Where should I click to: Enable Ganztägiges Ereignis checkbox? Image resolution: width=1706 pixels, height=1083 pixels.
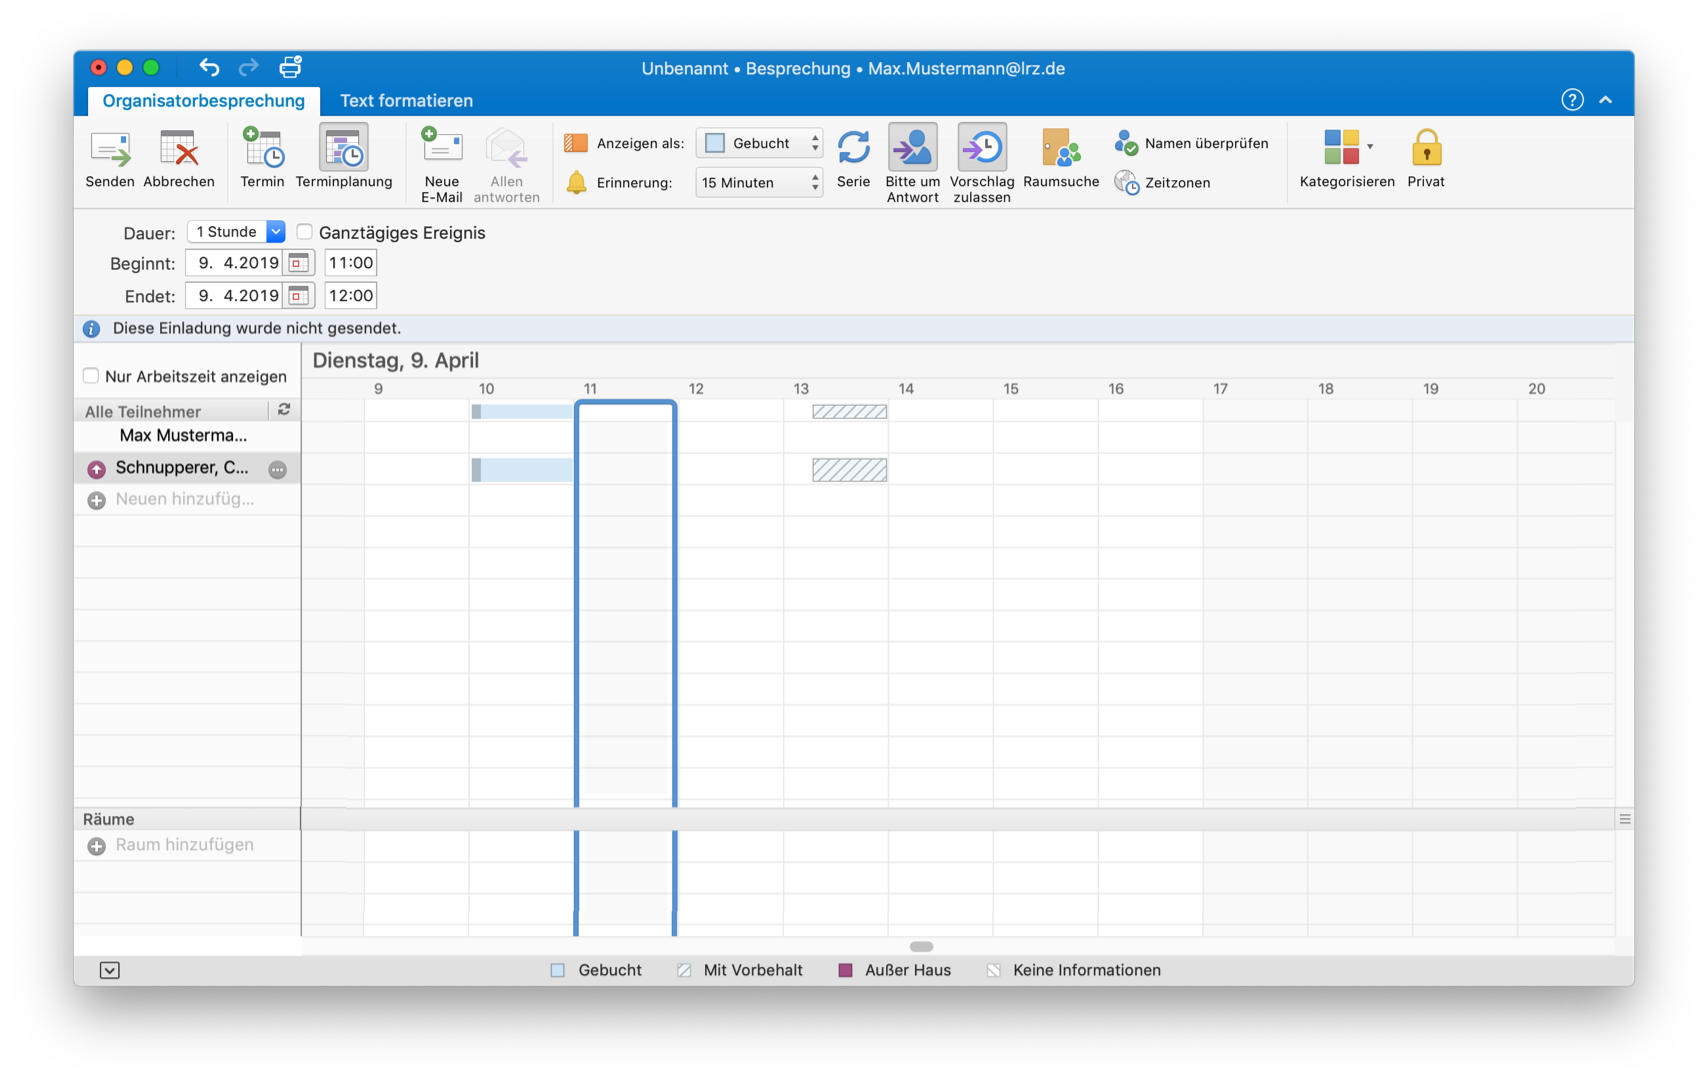click(x=305, y=232)
